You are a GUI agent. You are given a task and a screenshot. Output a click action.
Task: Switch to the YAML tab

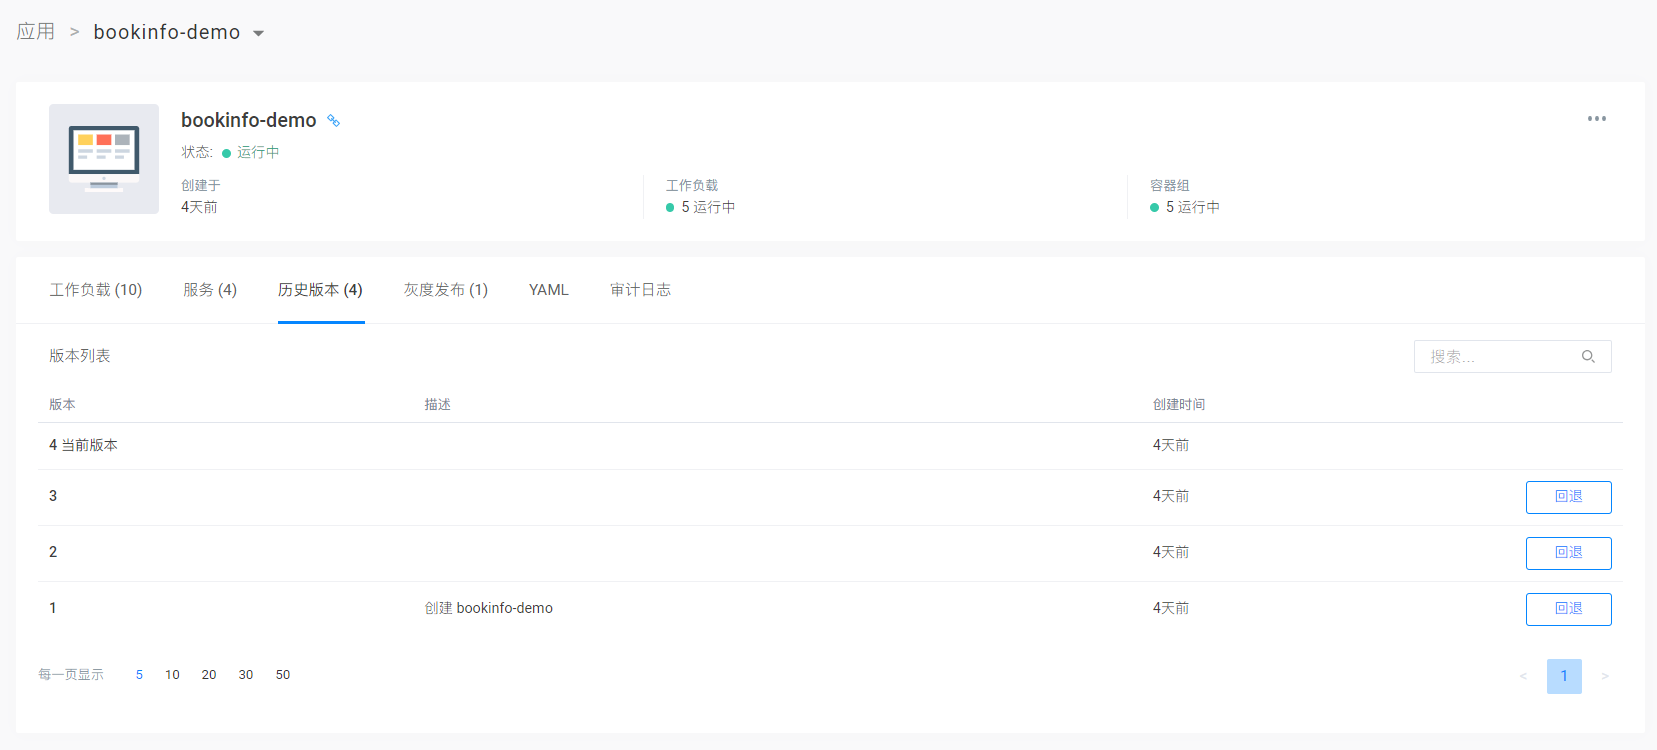pos(548,290)
